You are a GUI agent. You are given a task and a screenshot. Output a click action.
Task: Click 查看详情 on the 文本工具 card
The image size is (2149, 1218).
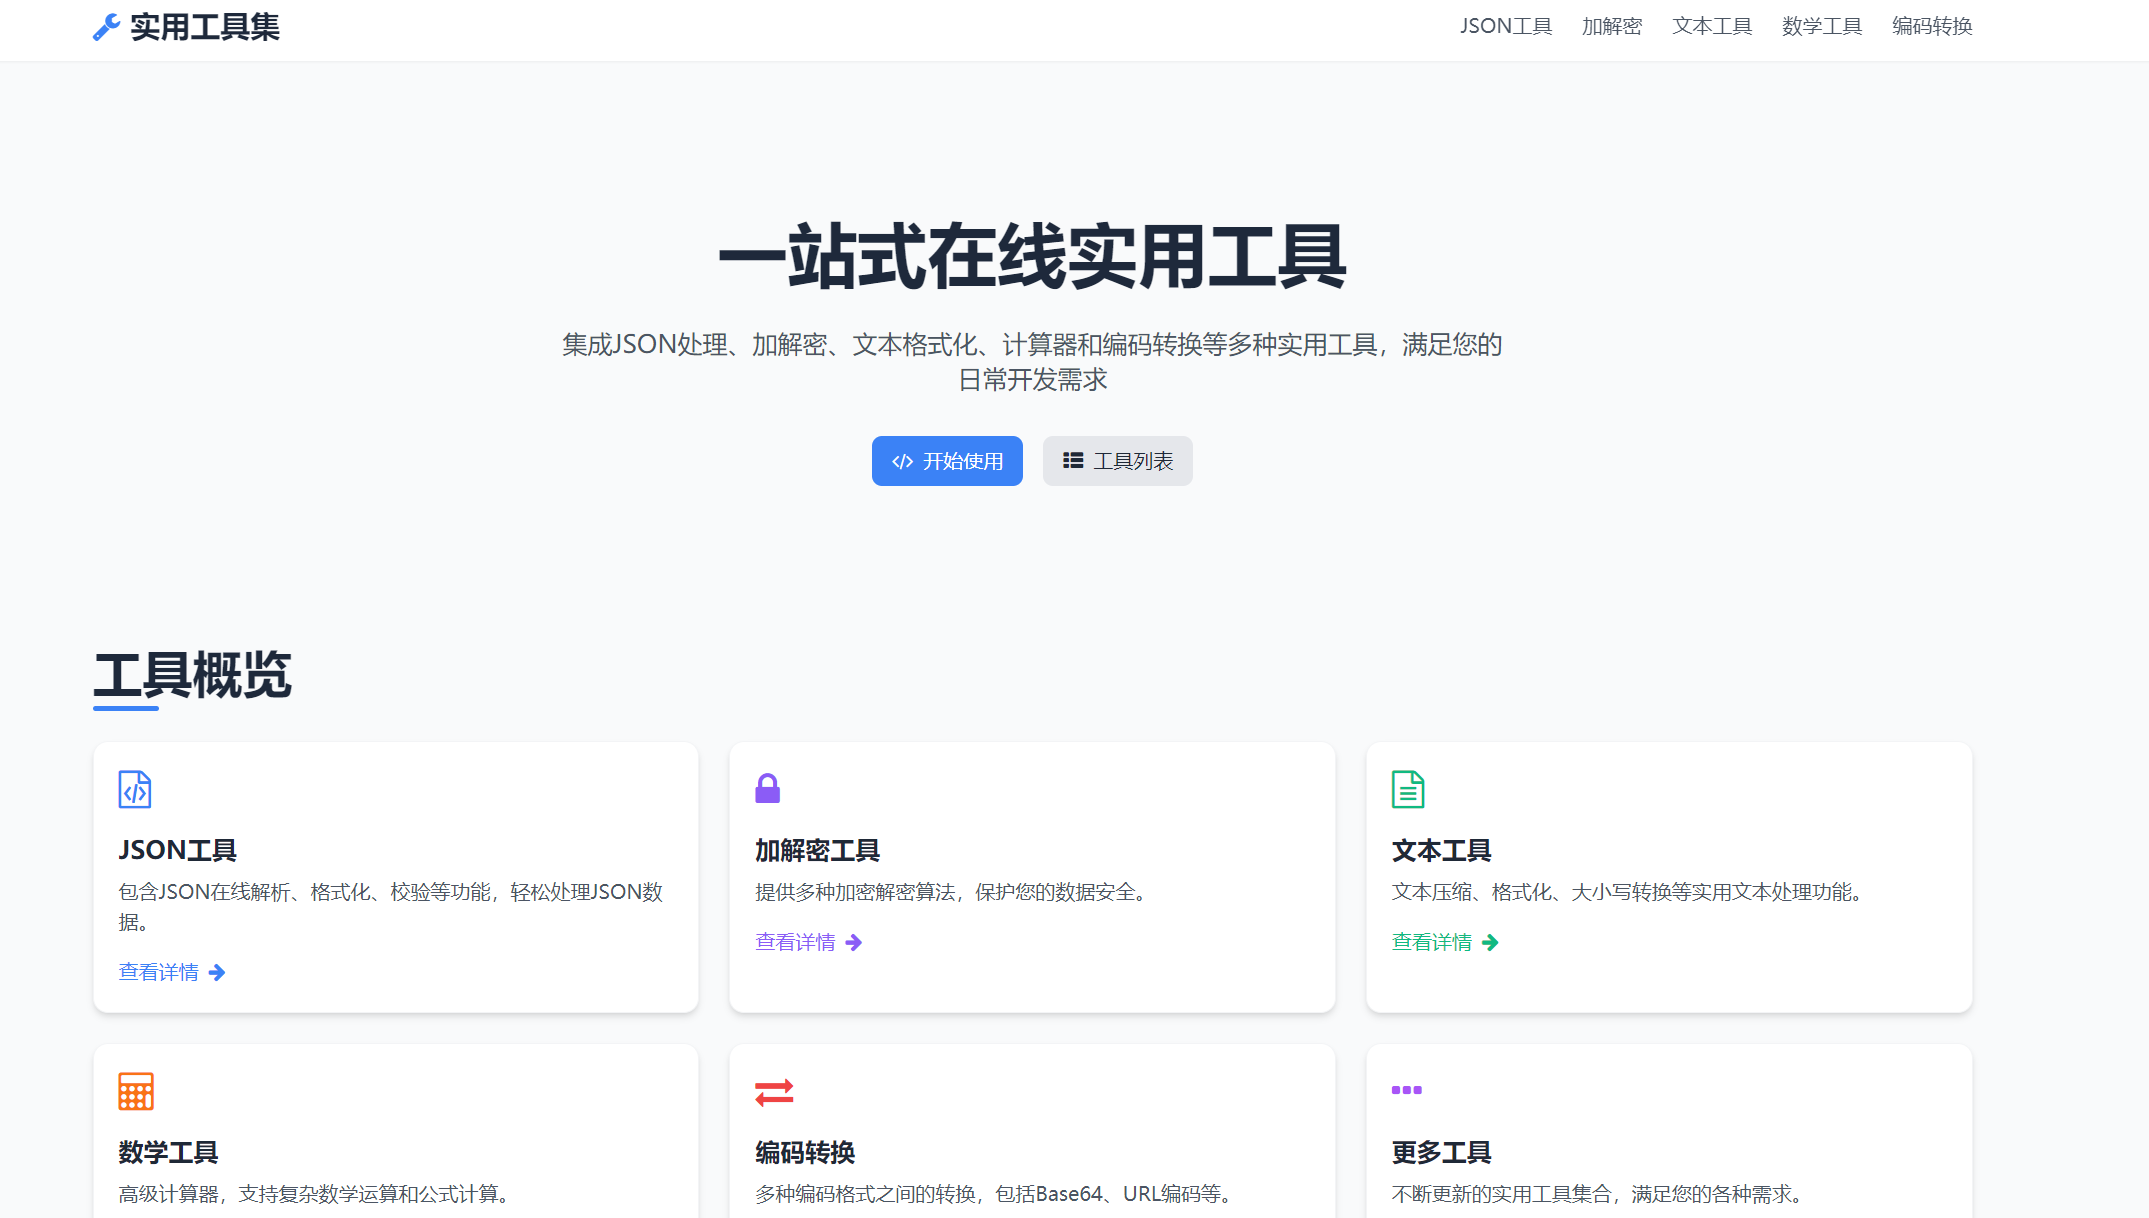(1431, 942)
